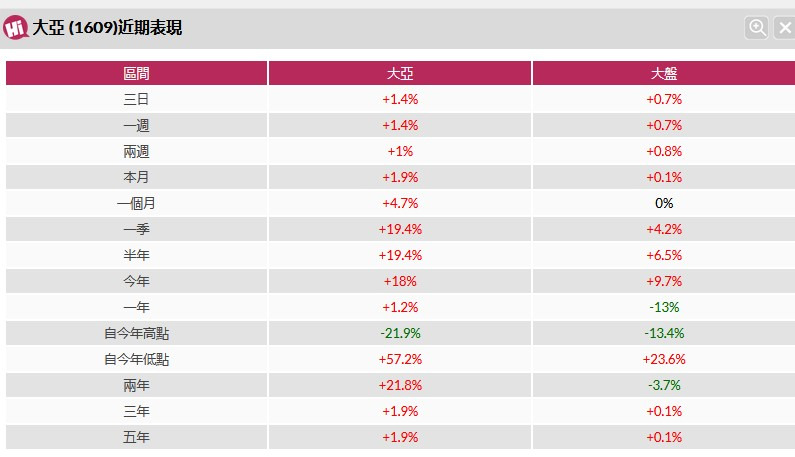Viewport: 795px width, 457px height.
Task: Click the 區間 column header
Action: 137,73
